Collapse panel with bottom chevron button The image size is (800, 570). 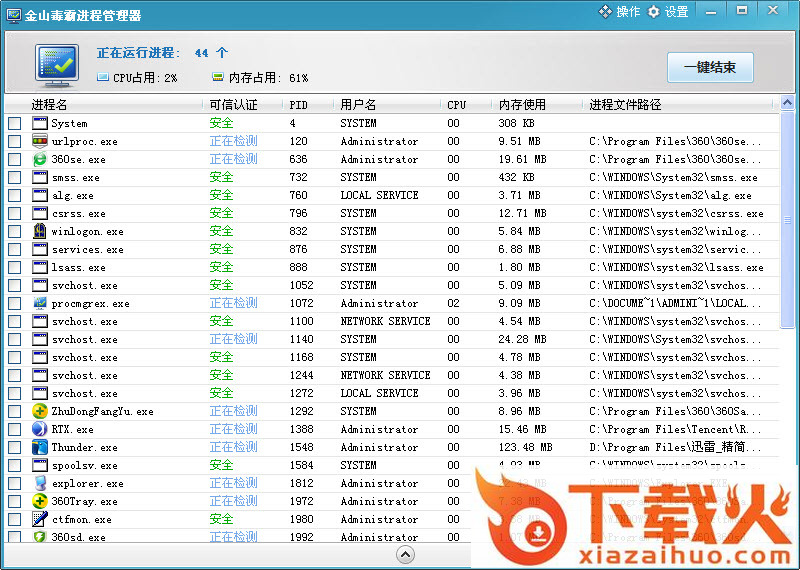(x=405, y=555)
